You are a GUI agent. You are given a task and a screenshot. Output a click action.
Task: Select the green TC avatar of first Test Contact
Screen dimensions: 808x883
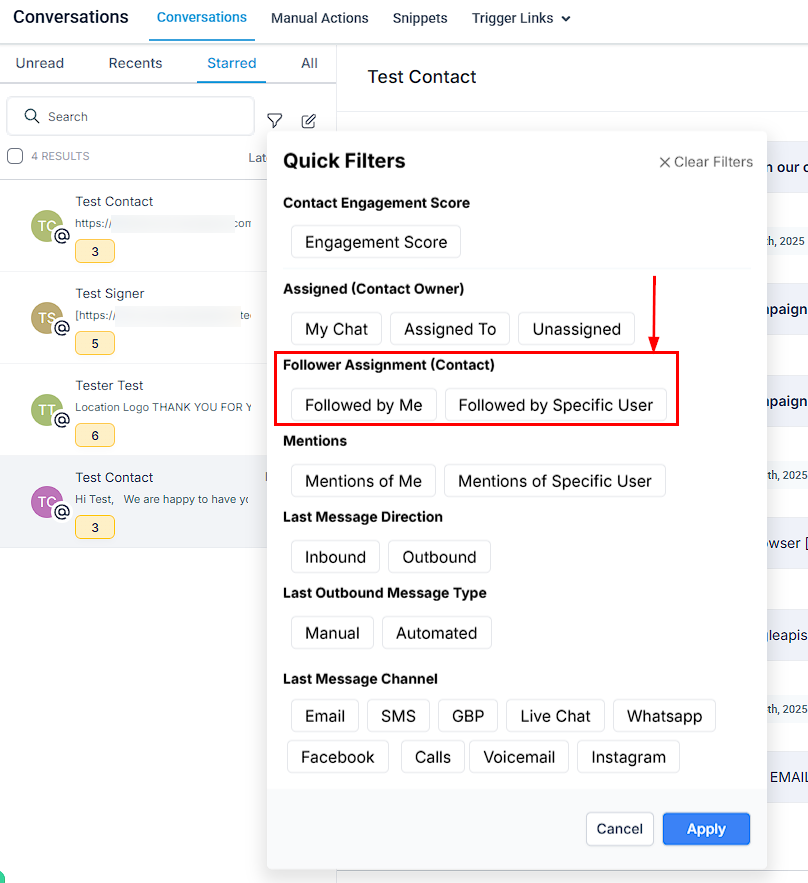[47, 226]
